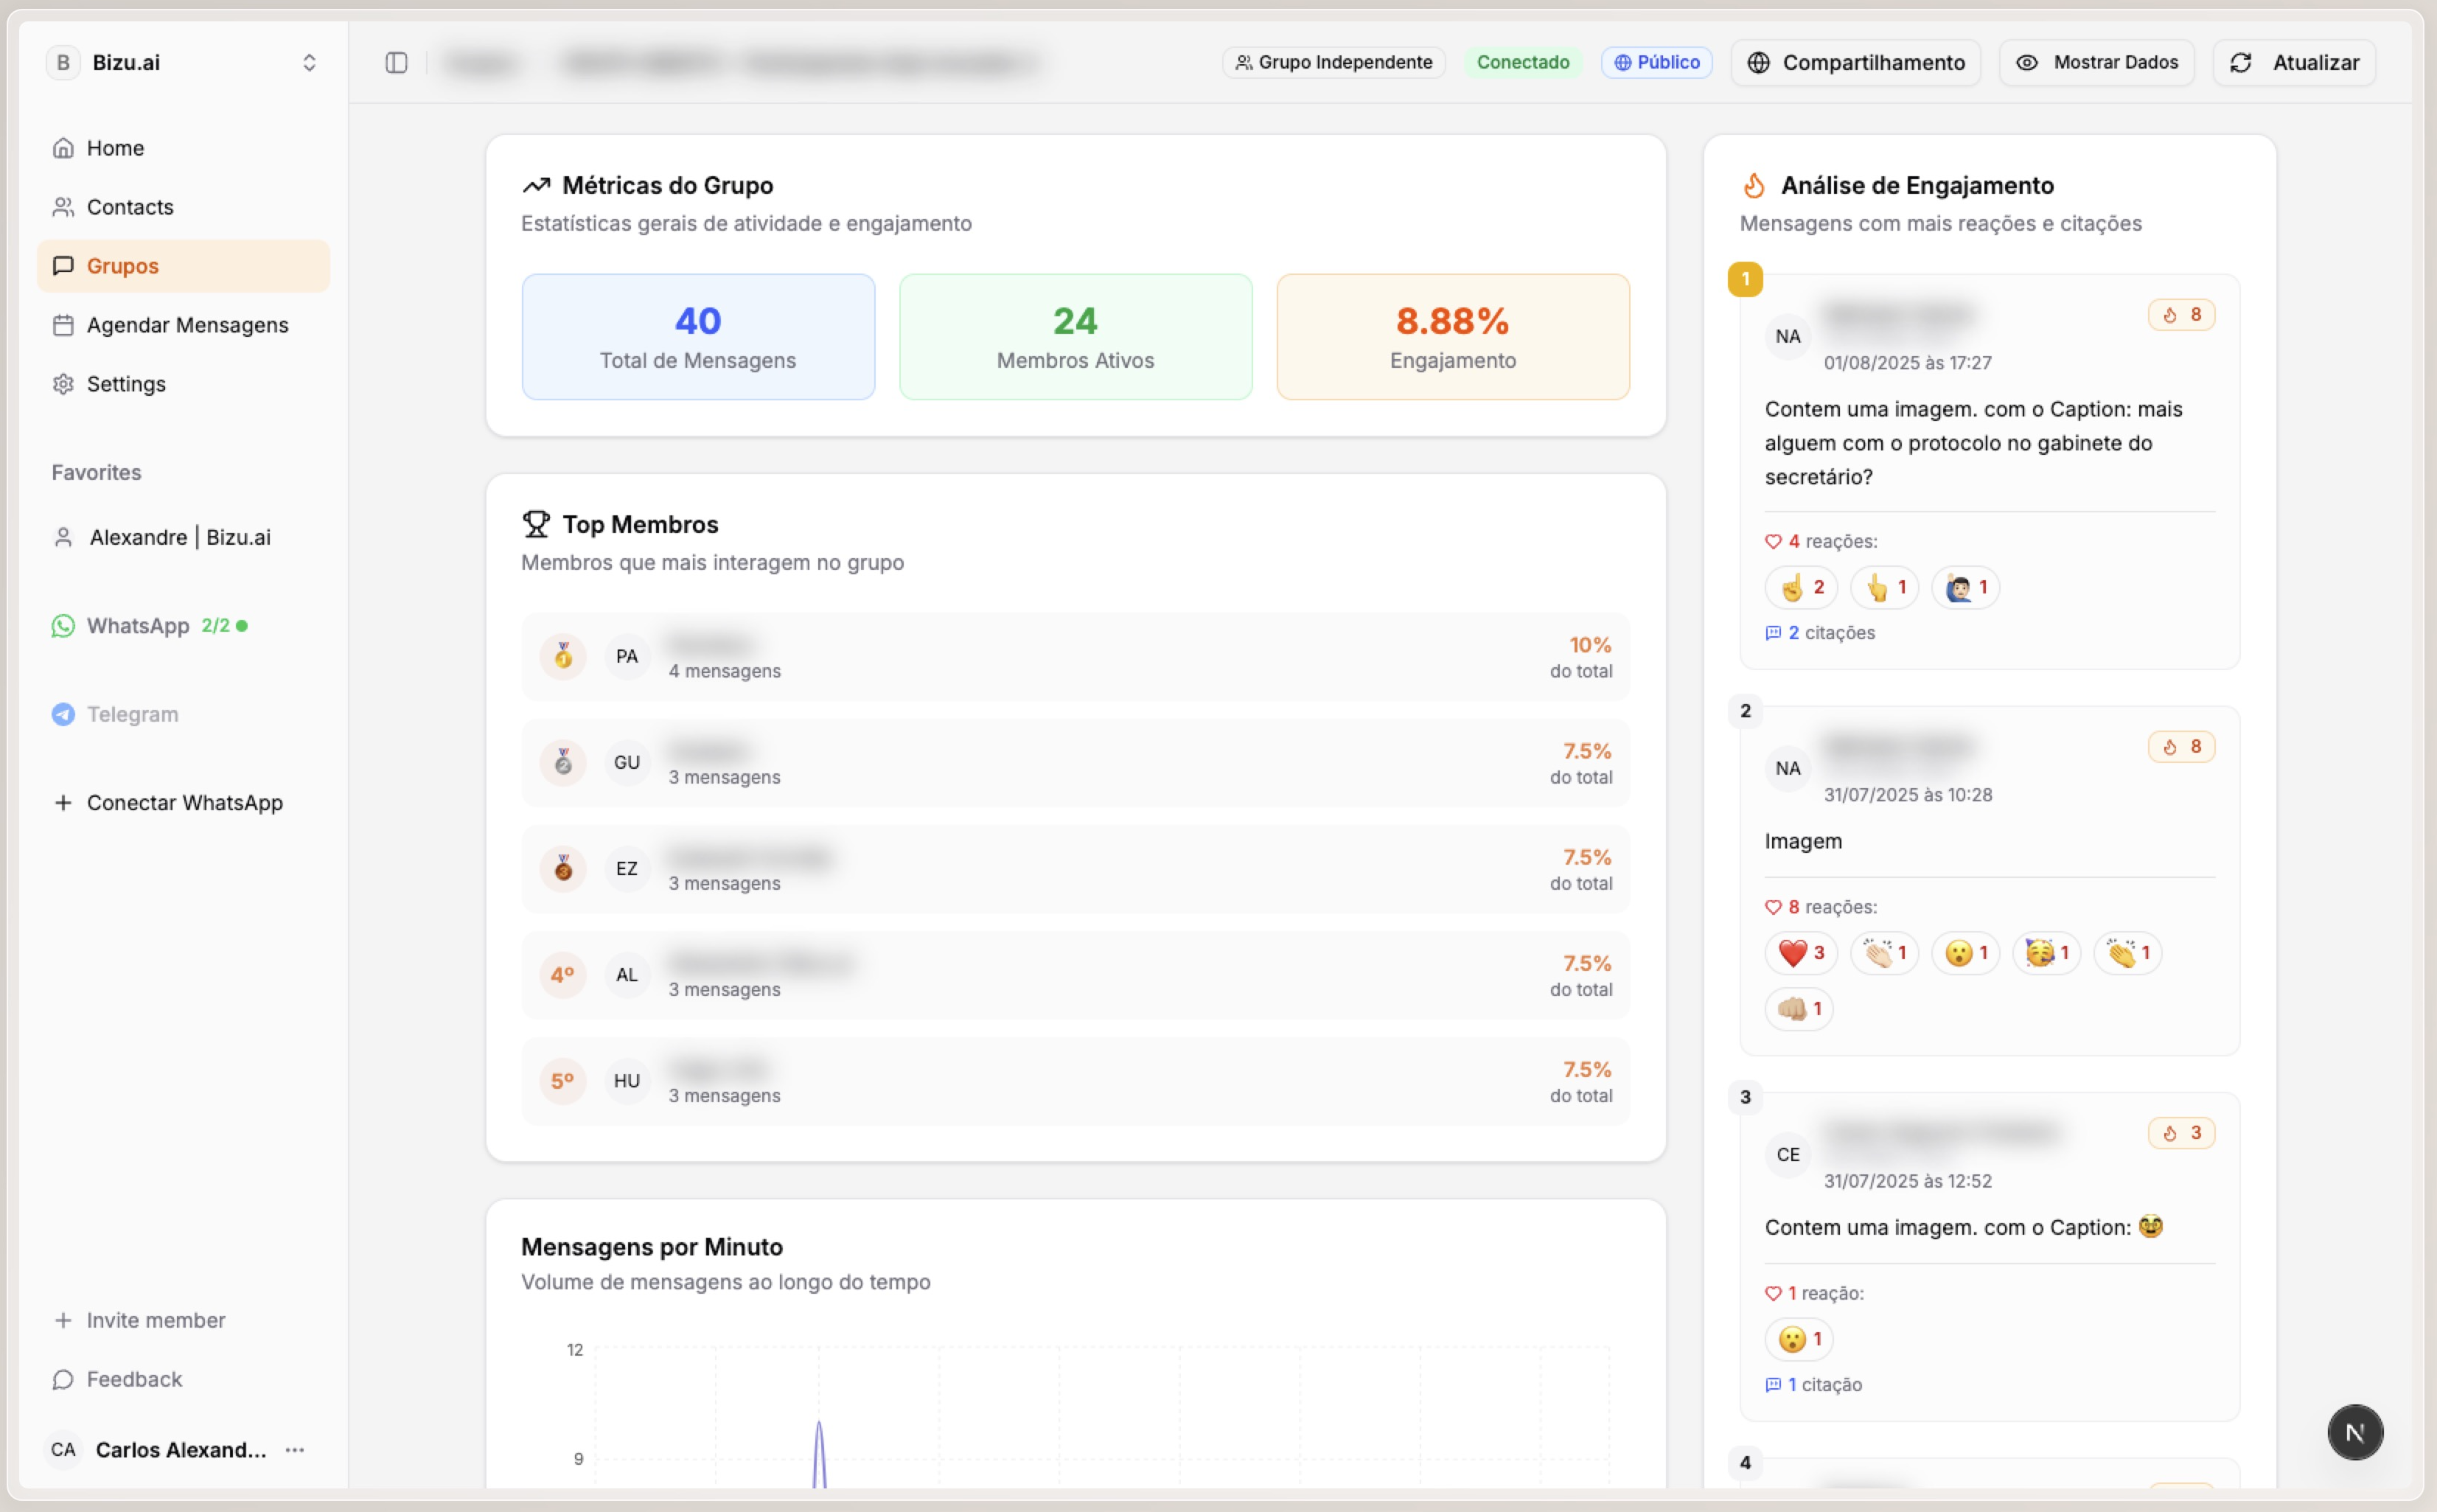
Task: Click the B workspace avatar
Action: coord(63,62)
